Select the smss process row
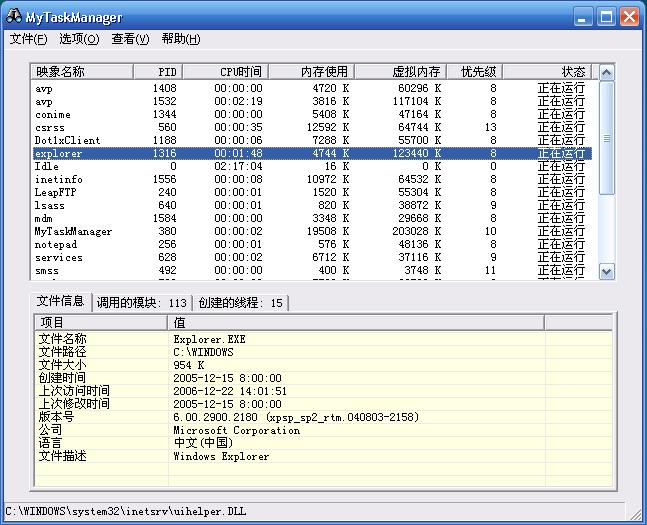The height and width of the screenshot is (525, 647). (312, 271)
